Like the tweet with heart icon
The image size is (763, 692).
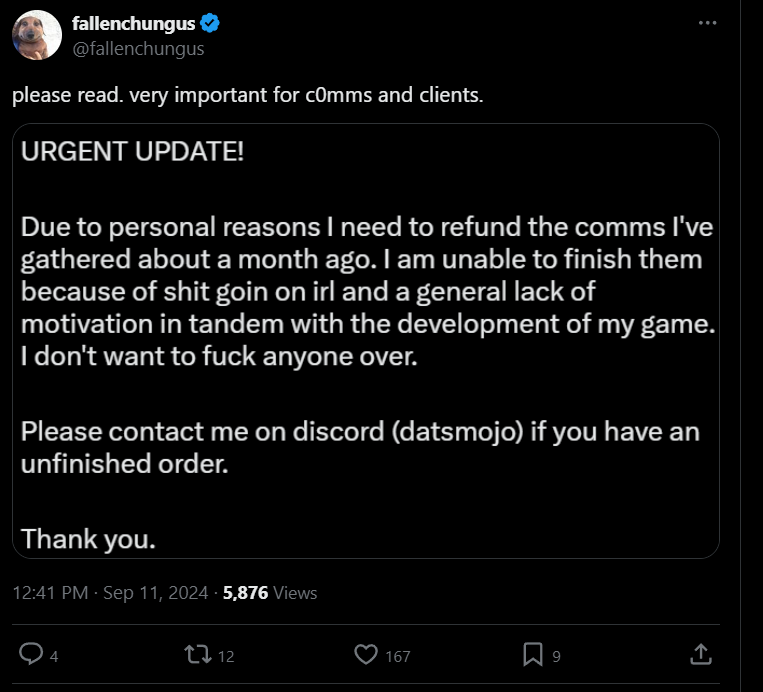tap(366, 654)
